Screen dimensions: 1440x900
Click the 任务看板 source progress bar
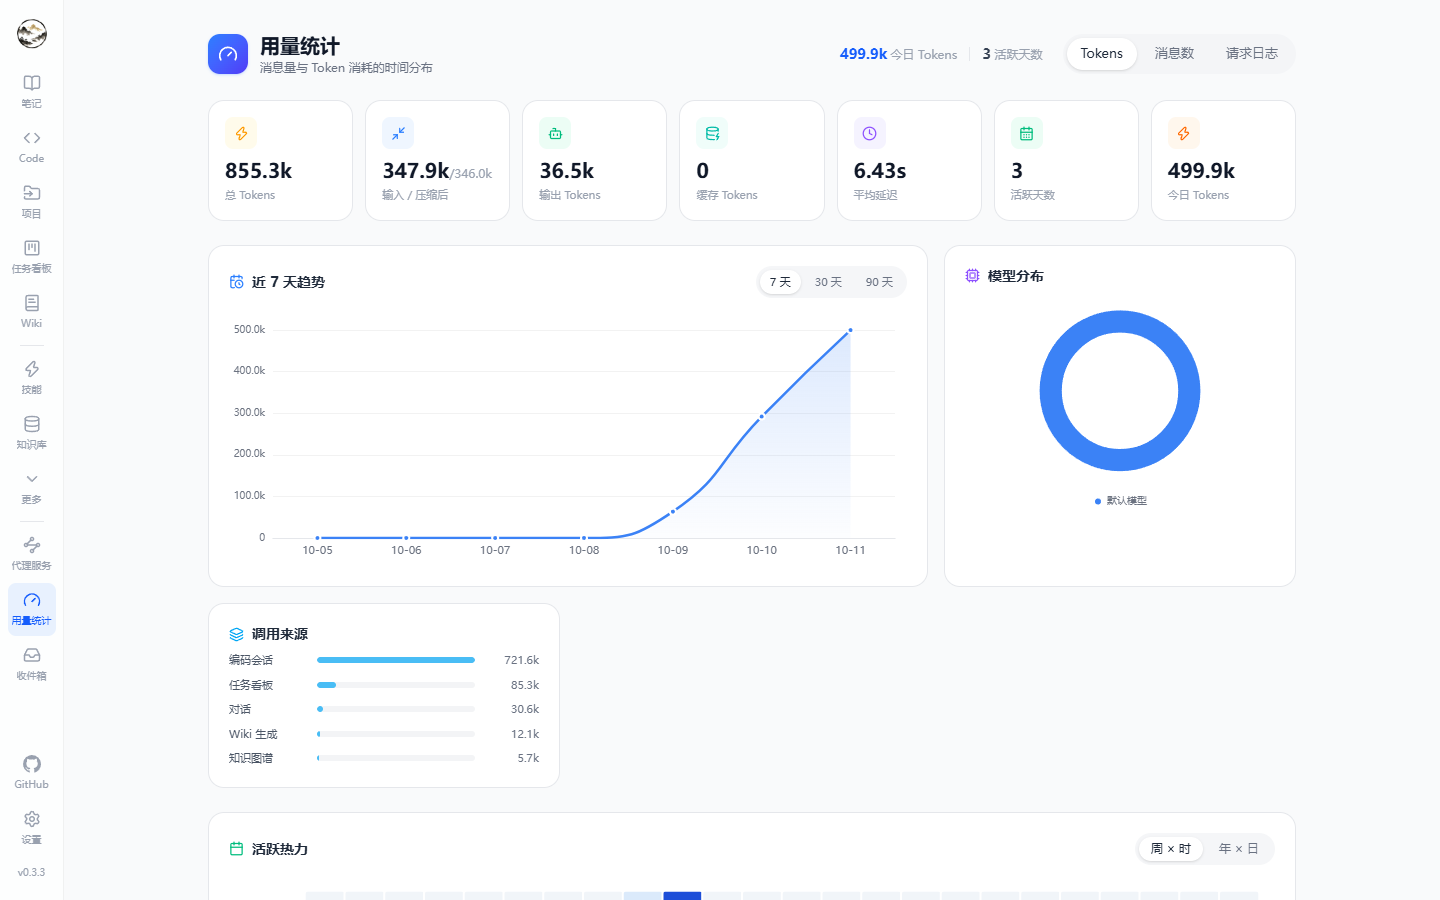tap(396, 685)
